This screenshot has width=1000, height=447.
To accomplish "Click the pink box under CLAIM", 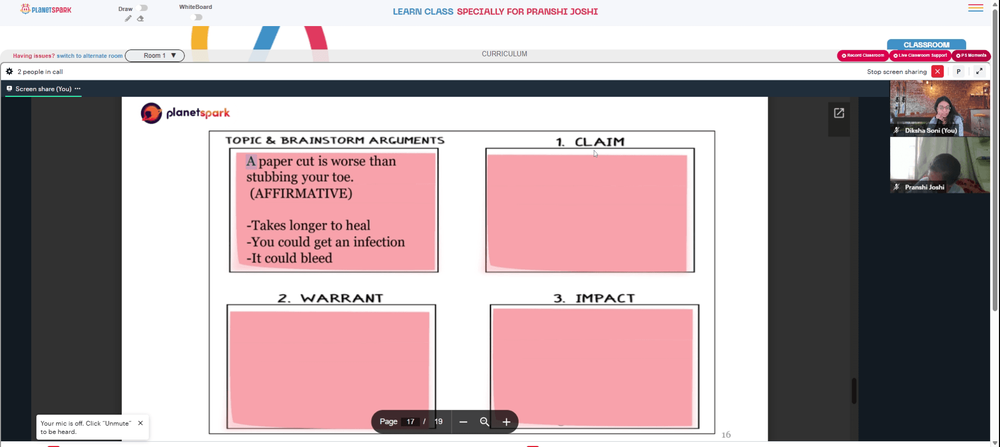I will (587, 212).
